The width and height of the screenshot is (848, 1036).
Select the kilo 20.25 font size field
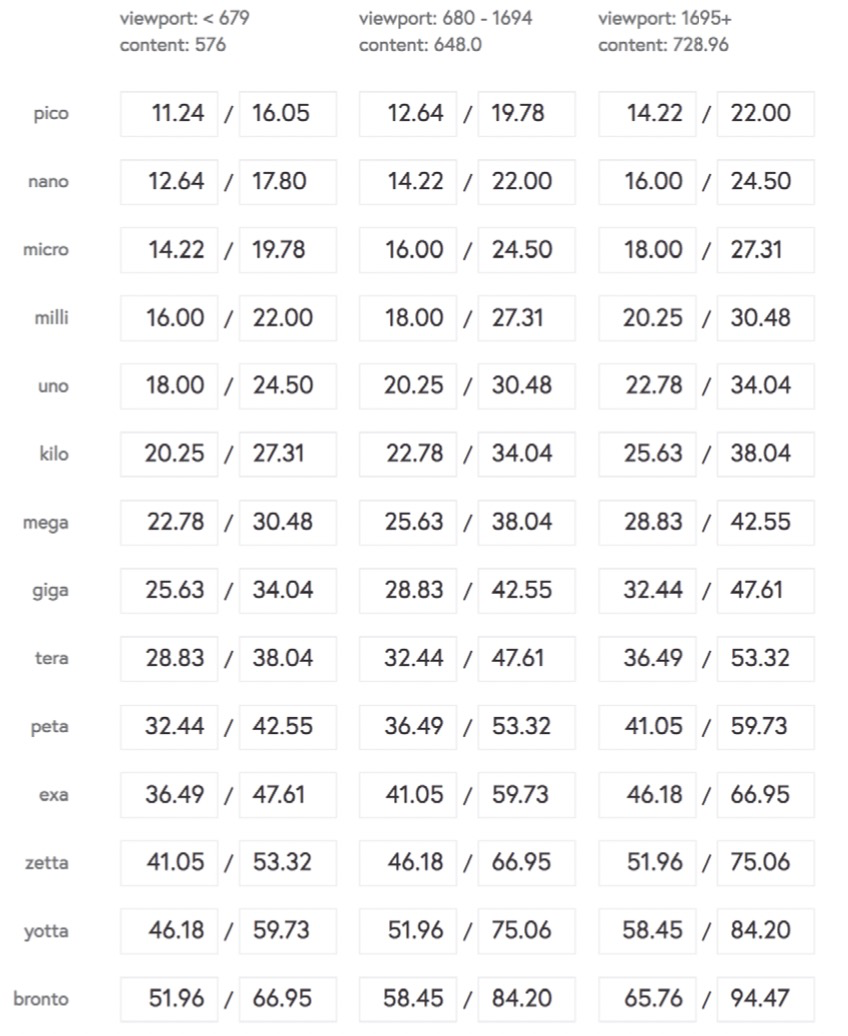click(x=169, y=454)
